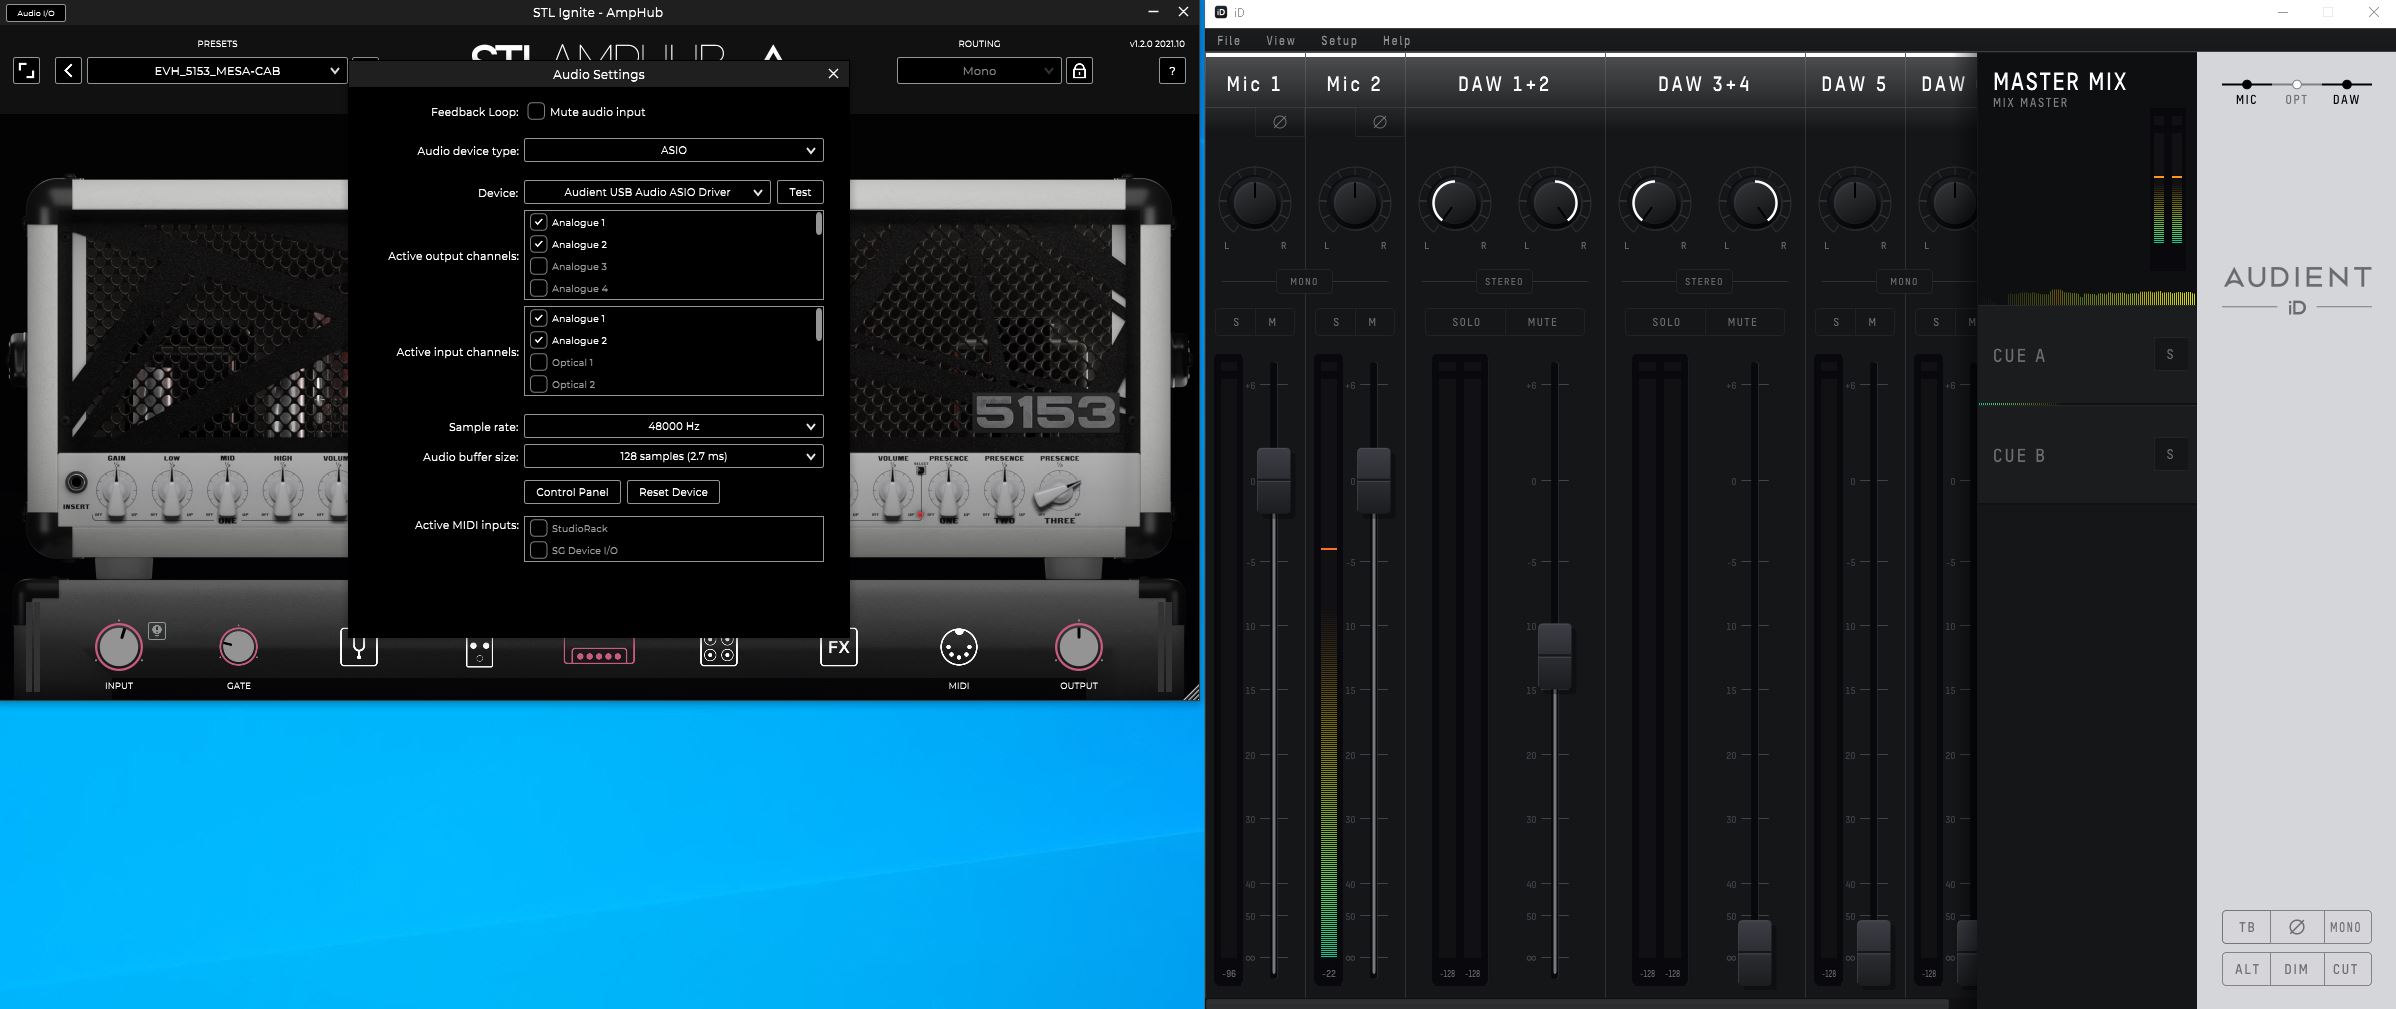Viewport: 2396px width, 1009px height.
Task: Open the Audio buffer size dropdown
Action: click(x=674, y=456)
